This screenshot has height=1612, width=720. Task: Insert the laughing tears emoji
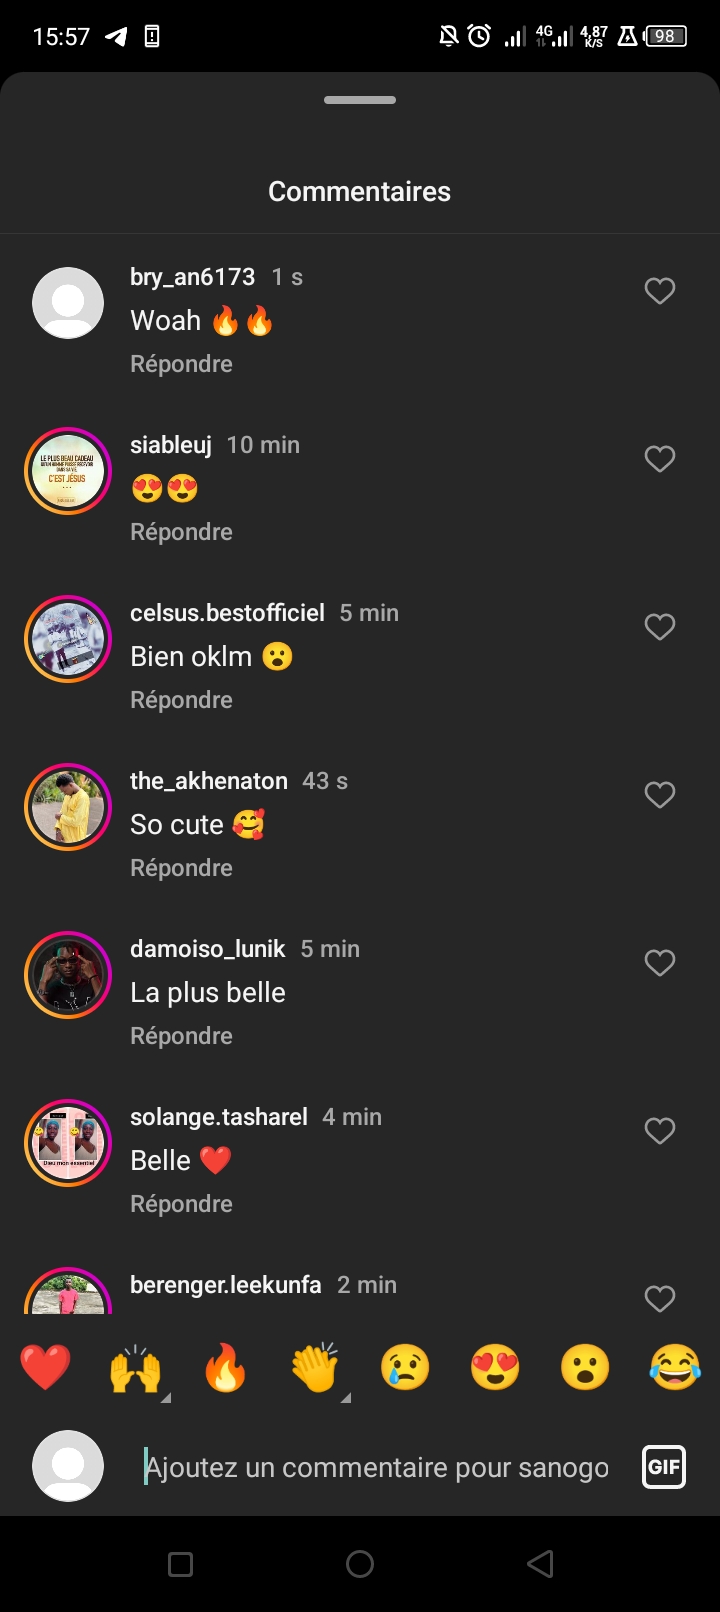(x=675, y=1368)
